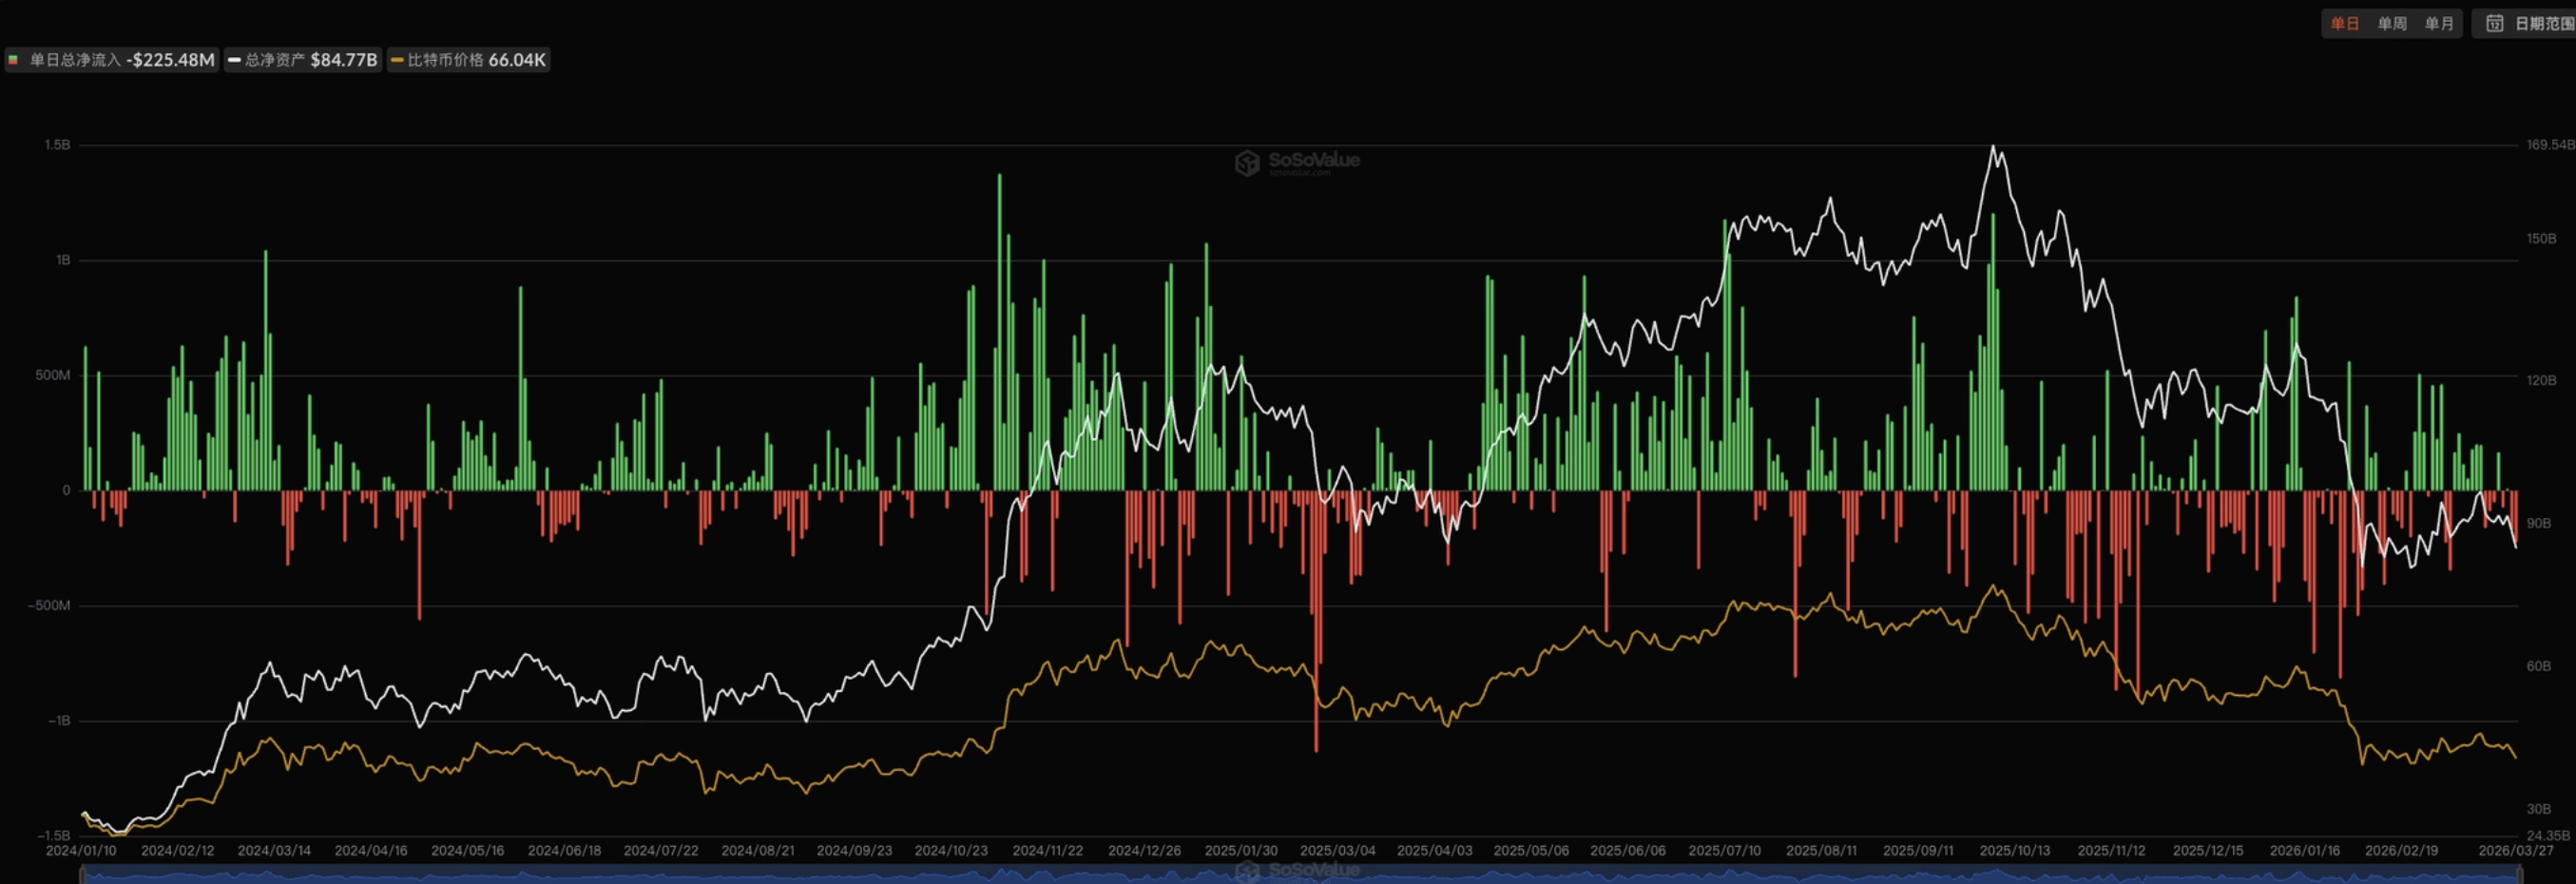Click the 1.5B label on the left axis
This screenshot has height=884, width=2576.
[x=57, y=145]
